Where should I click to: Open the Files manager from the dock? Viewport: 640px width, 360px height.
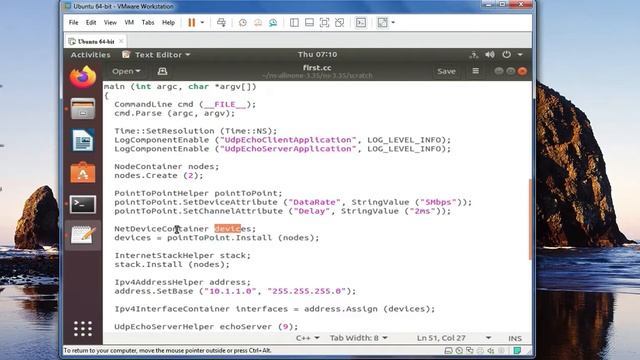tap(83, 109)
